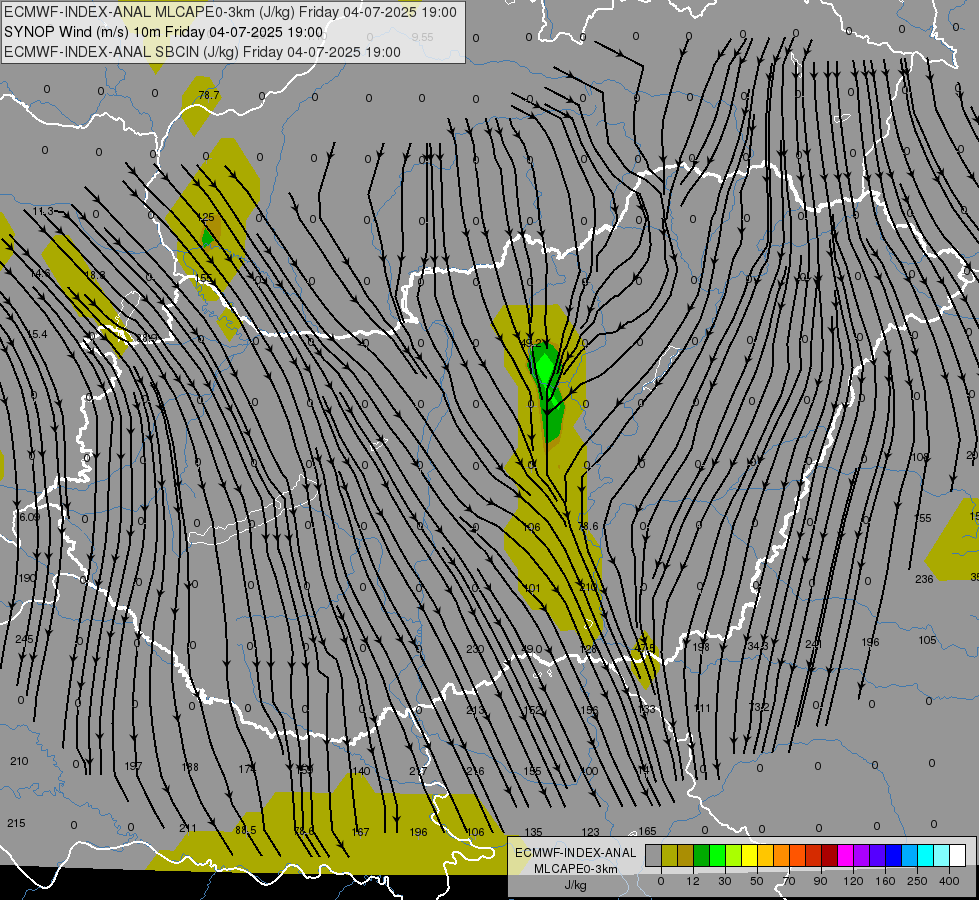Viewport: 979px width, 900px height.
Task: Click the map value '236'
Action: tap(924, 579)
